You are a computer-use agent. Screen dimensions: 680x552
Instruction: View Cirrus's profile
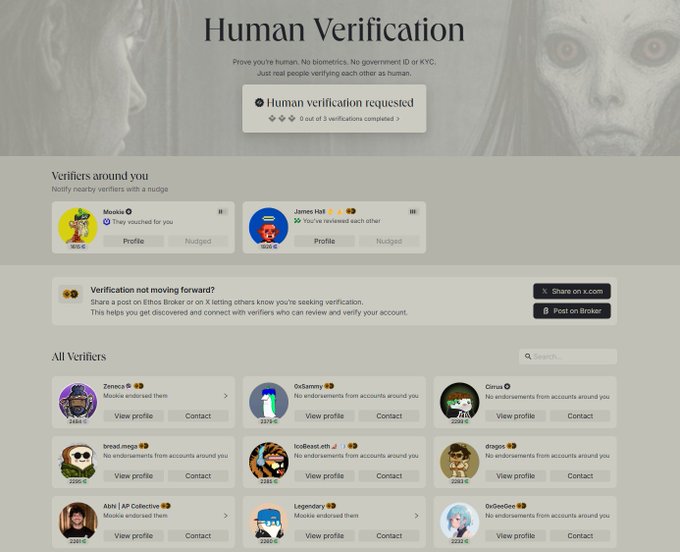click(515, 416)
